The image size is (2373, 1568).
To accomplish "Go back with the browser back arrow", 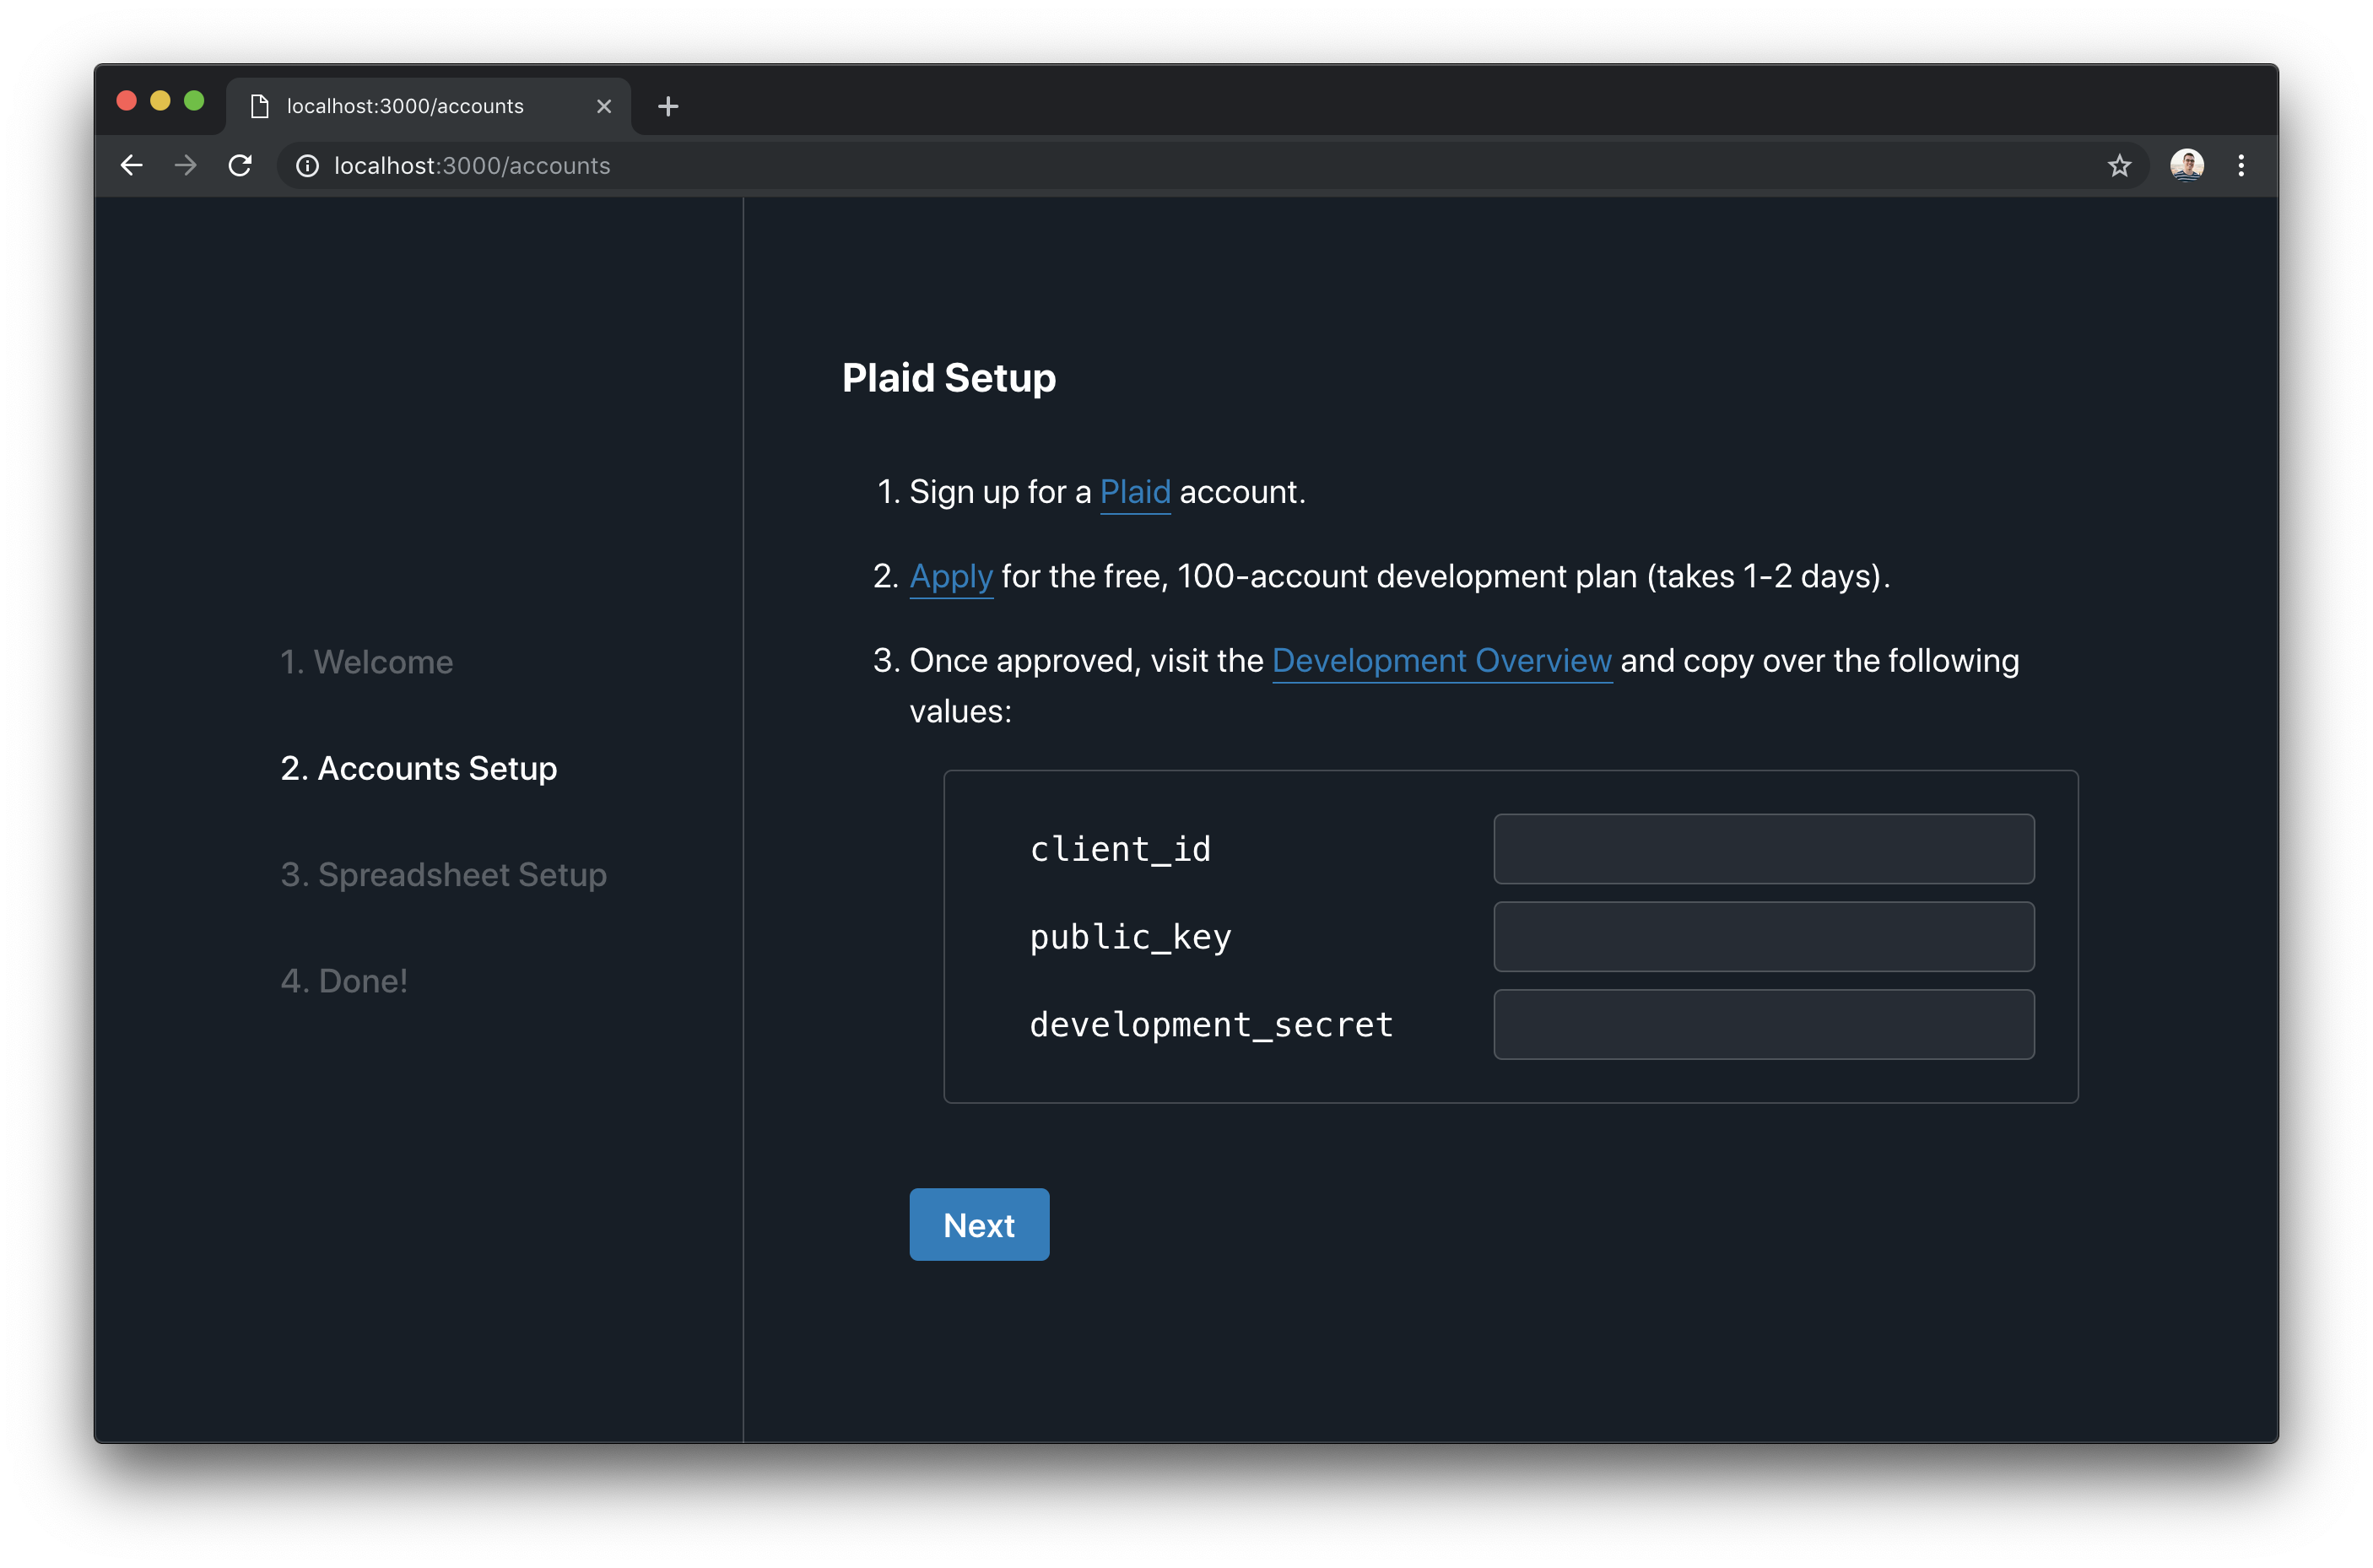I will 131,165.
